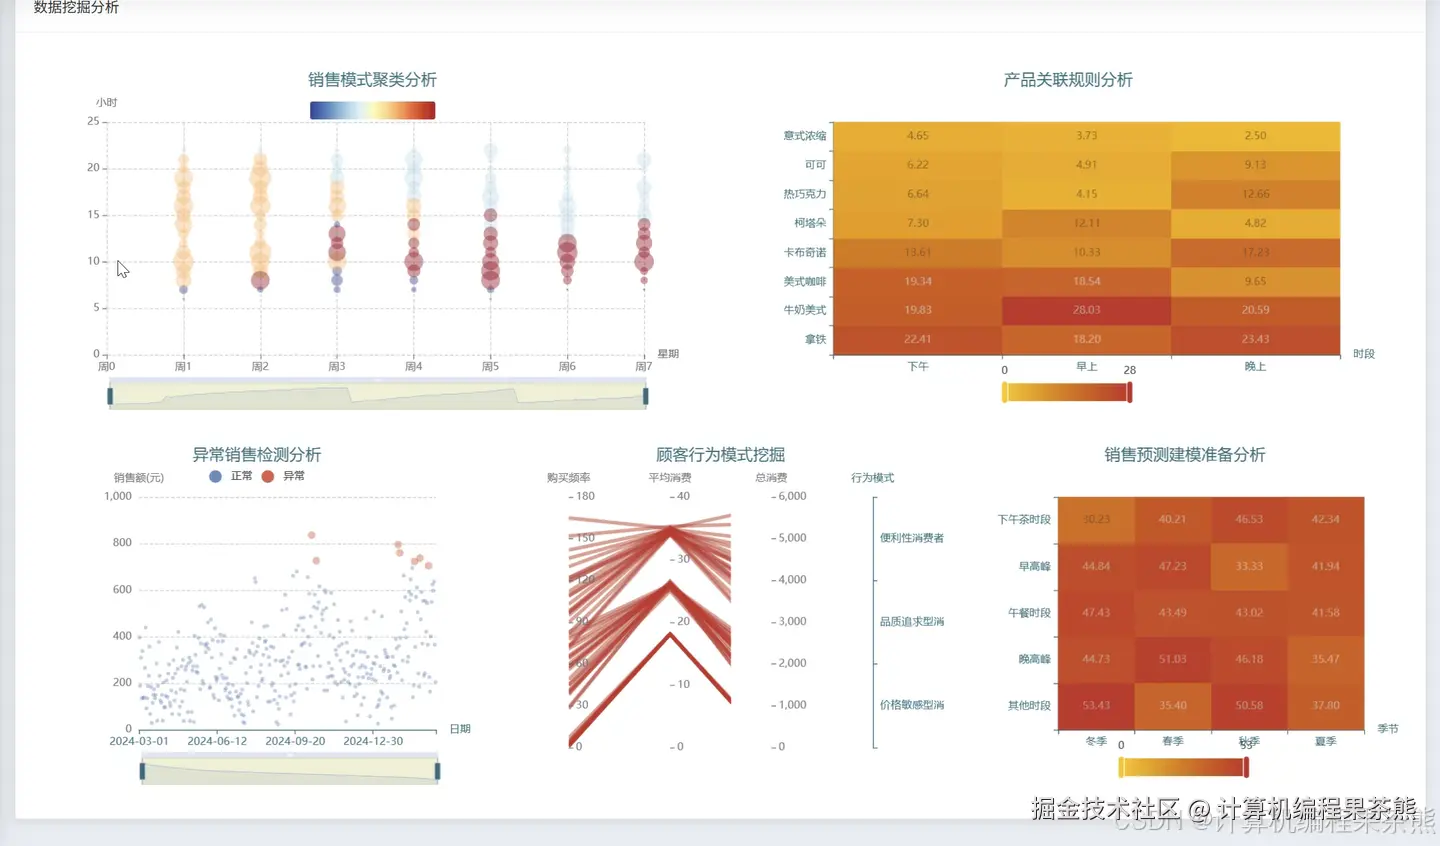Click the 行为模式 parallel axis label

[873, 478]
